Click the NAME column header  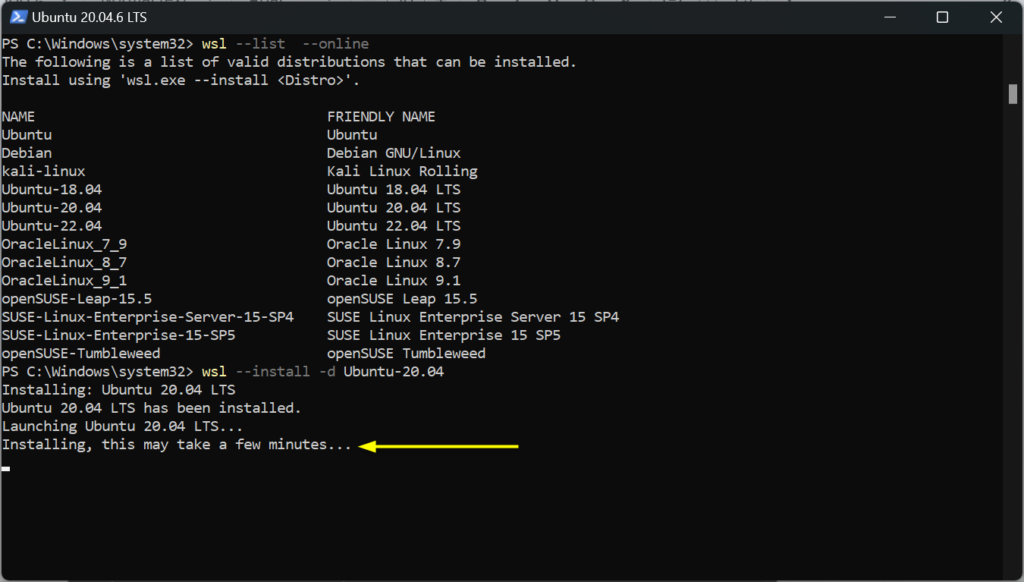18,117
